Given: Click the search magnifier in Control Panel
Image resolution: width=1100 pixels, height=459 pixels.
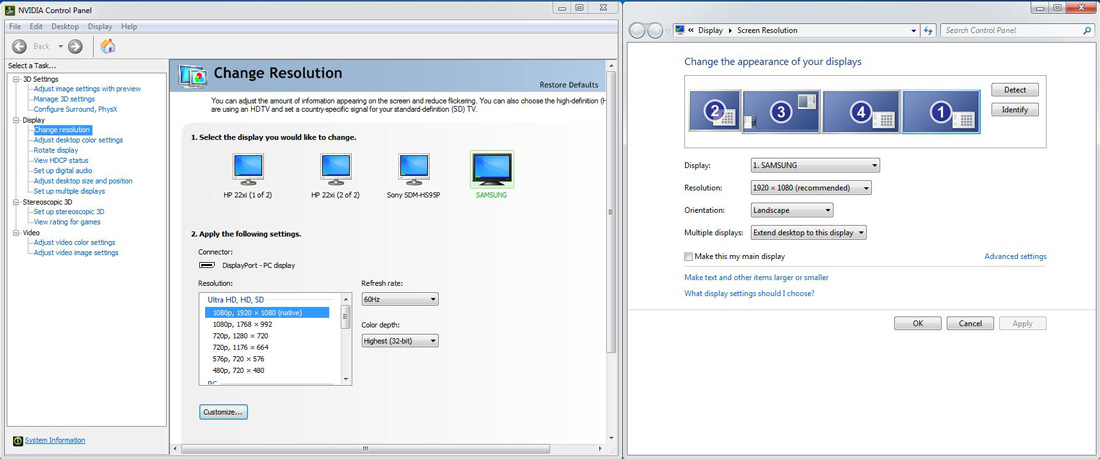Looking at the screenshot, I should (1087, 31).
